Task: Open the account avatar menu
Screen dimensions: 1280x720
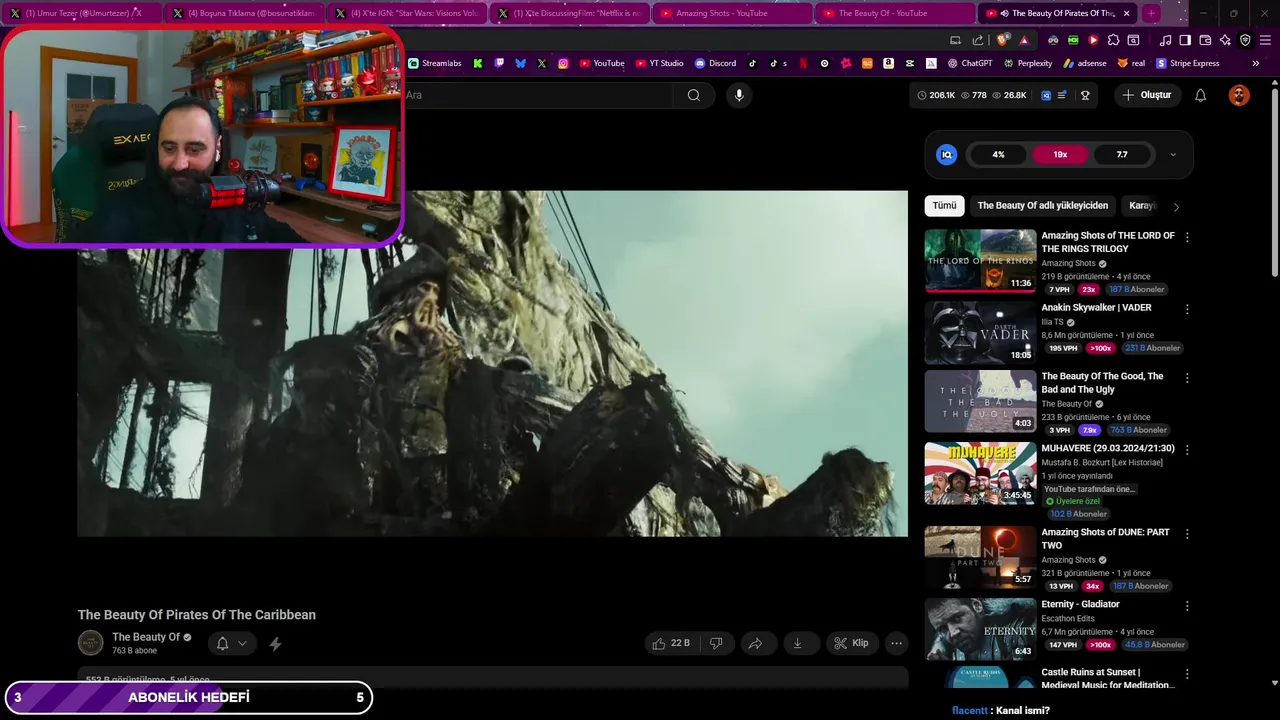Action: click(1239, 95)
